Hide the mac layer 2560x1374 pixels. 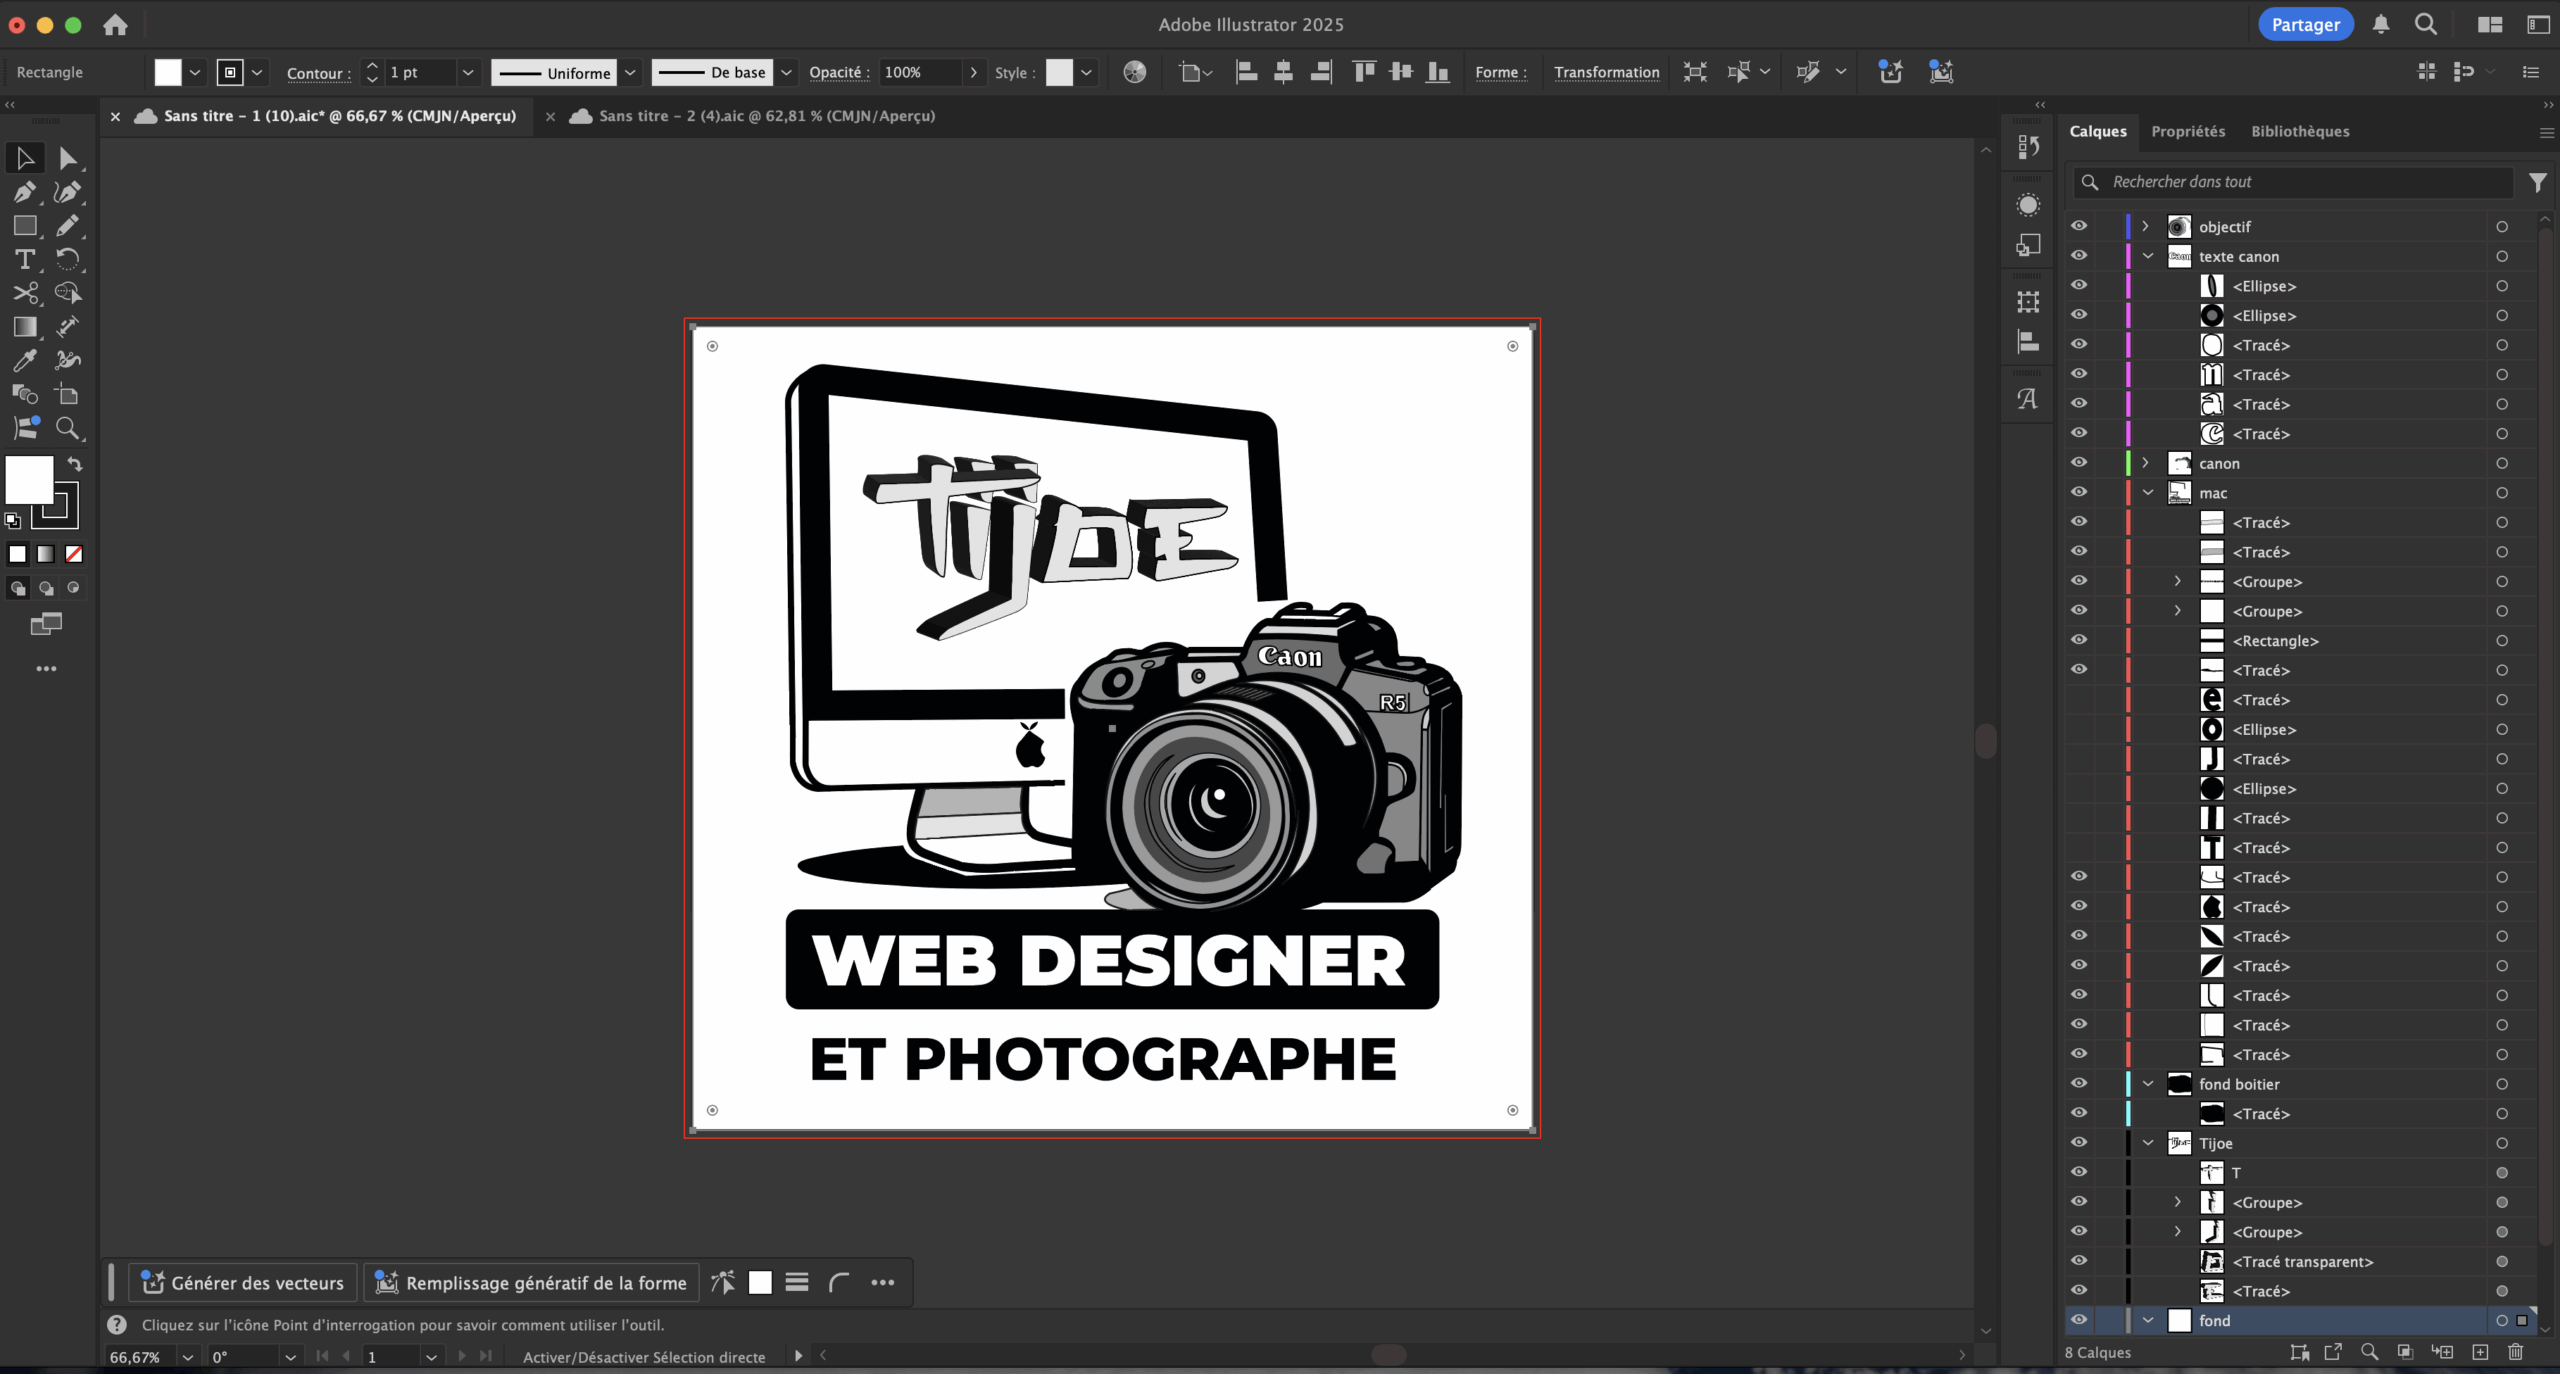[2079, 492]
